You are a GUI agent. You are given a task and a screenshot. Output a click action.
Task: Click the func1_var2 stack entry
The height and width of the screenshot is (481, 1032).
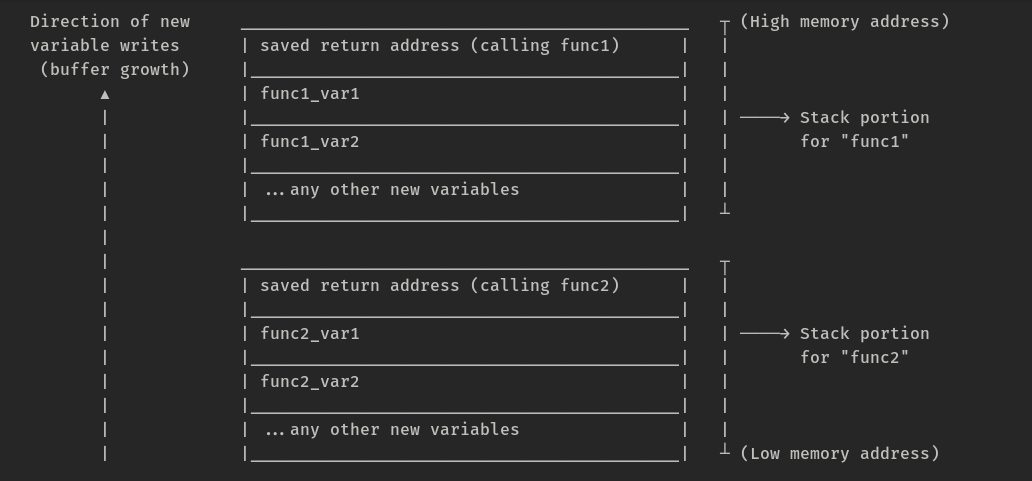pos(310,142)
